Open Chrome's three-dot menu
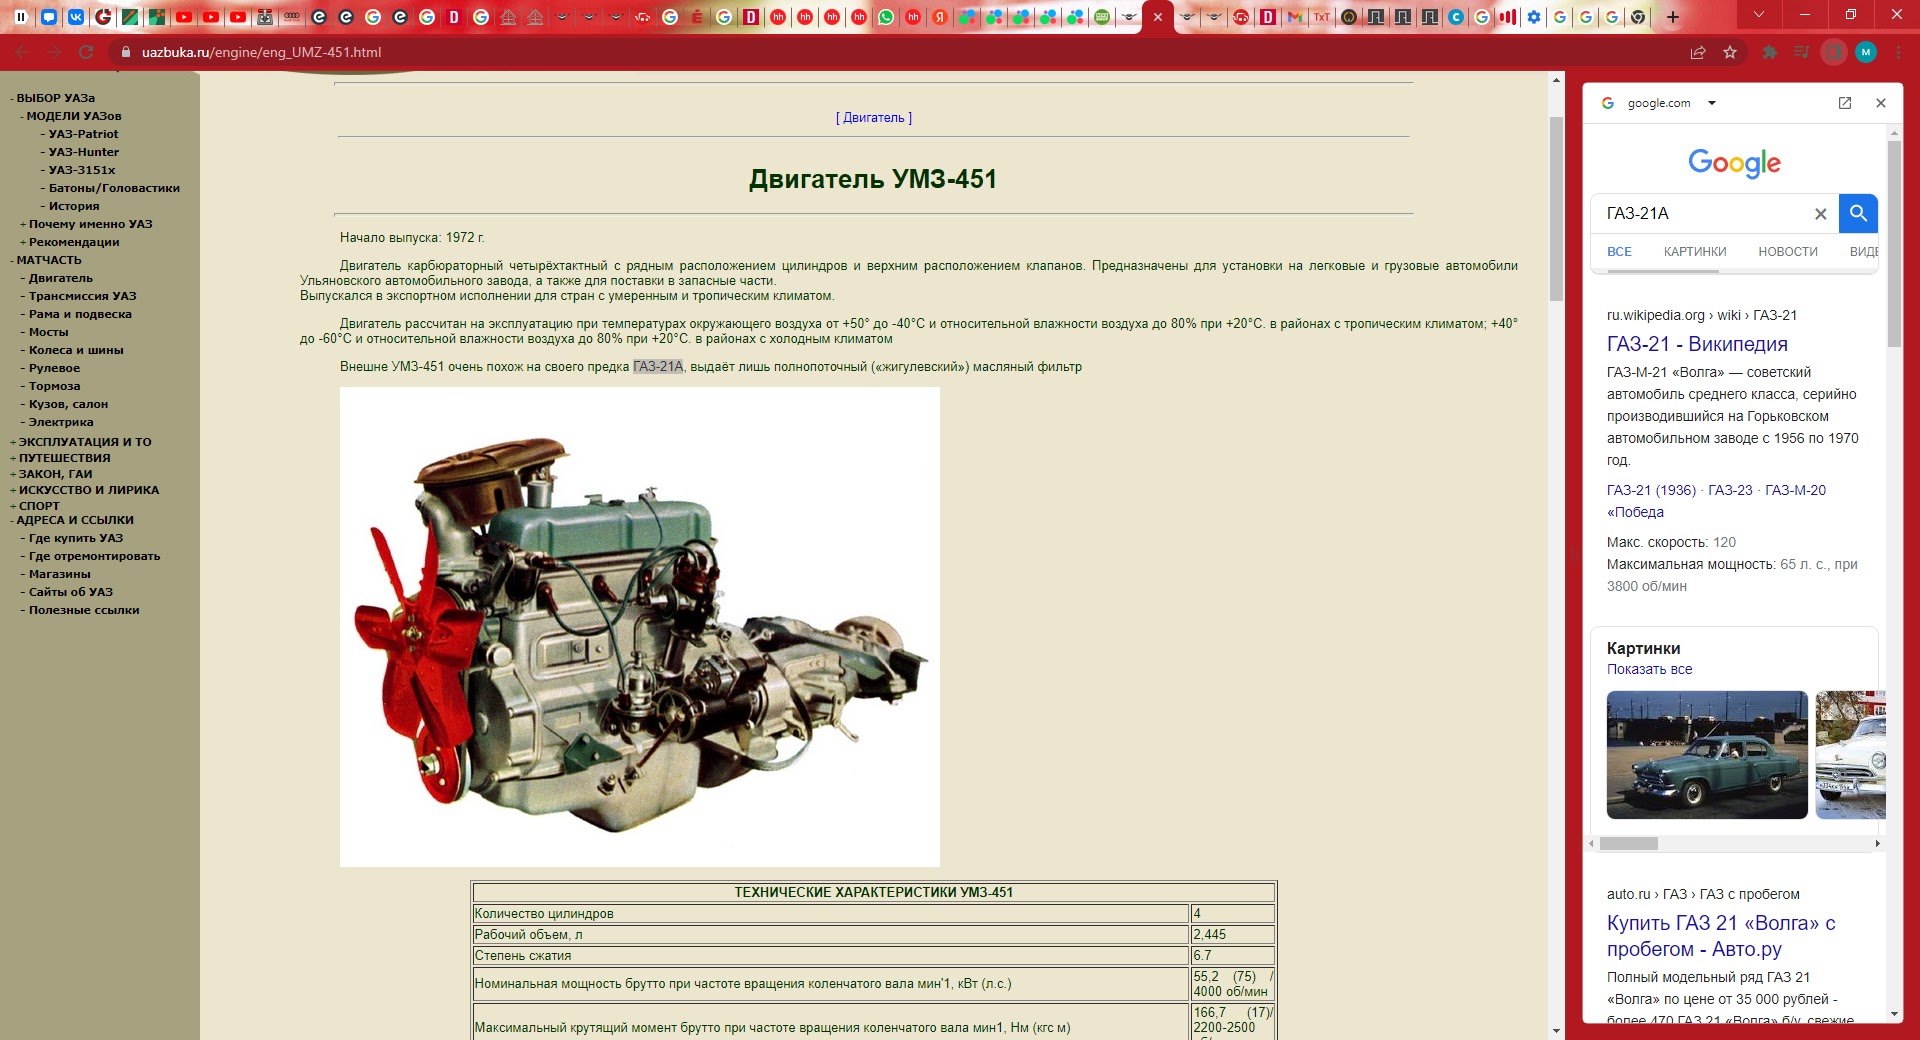 [x=1898, y=52]
